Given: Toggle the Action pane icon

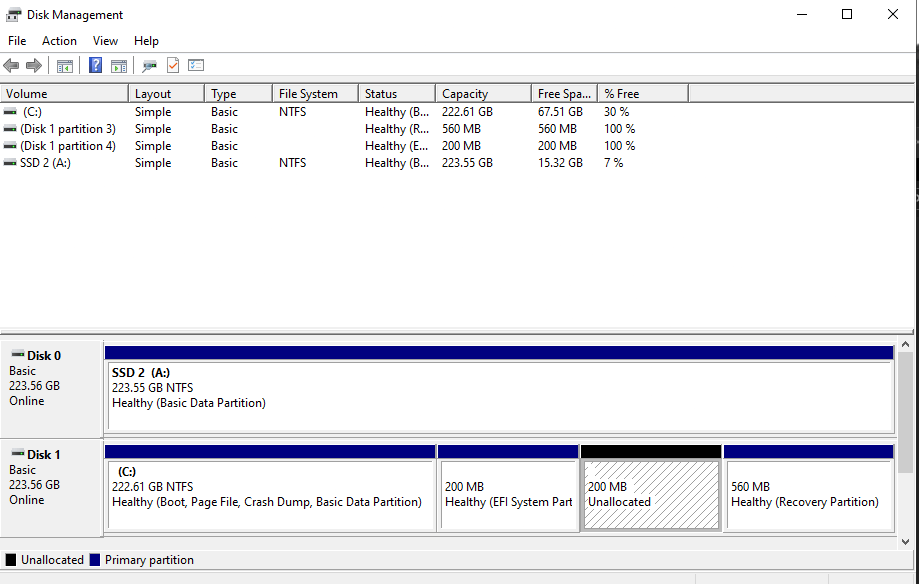Looking at the screenshot, I should coord(119,65).
